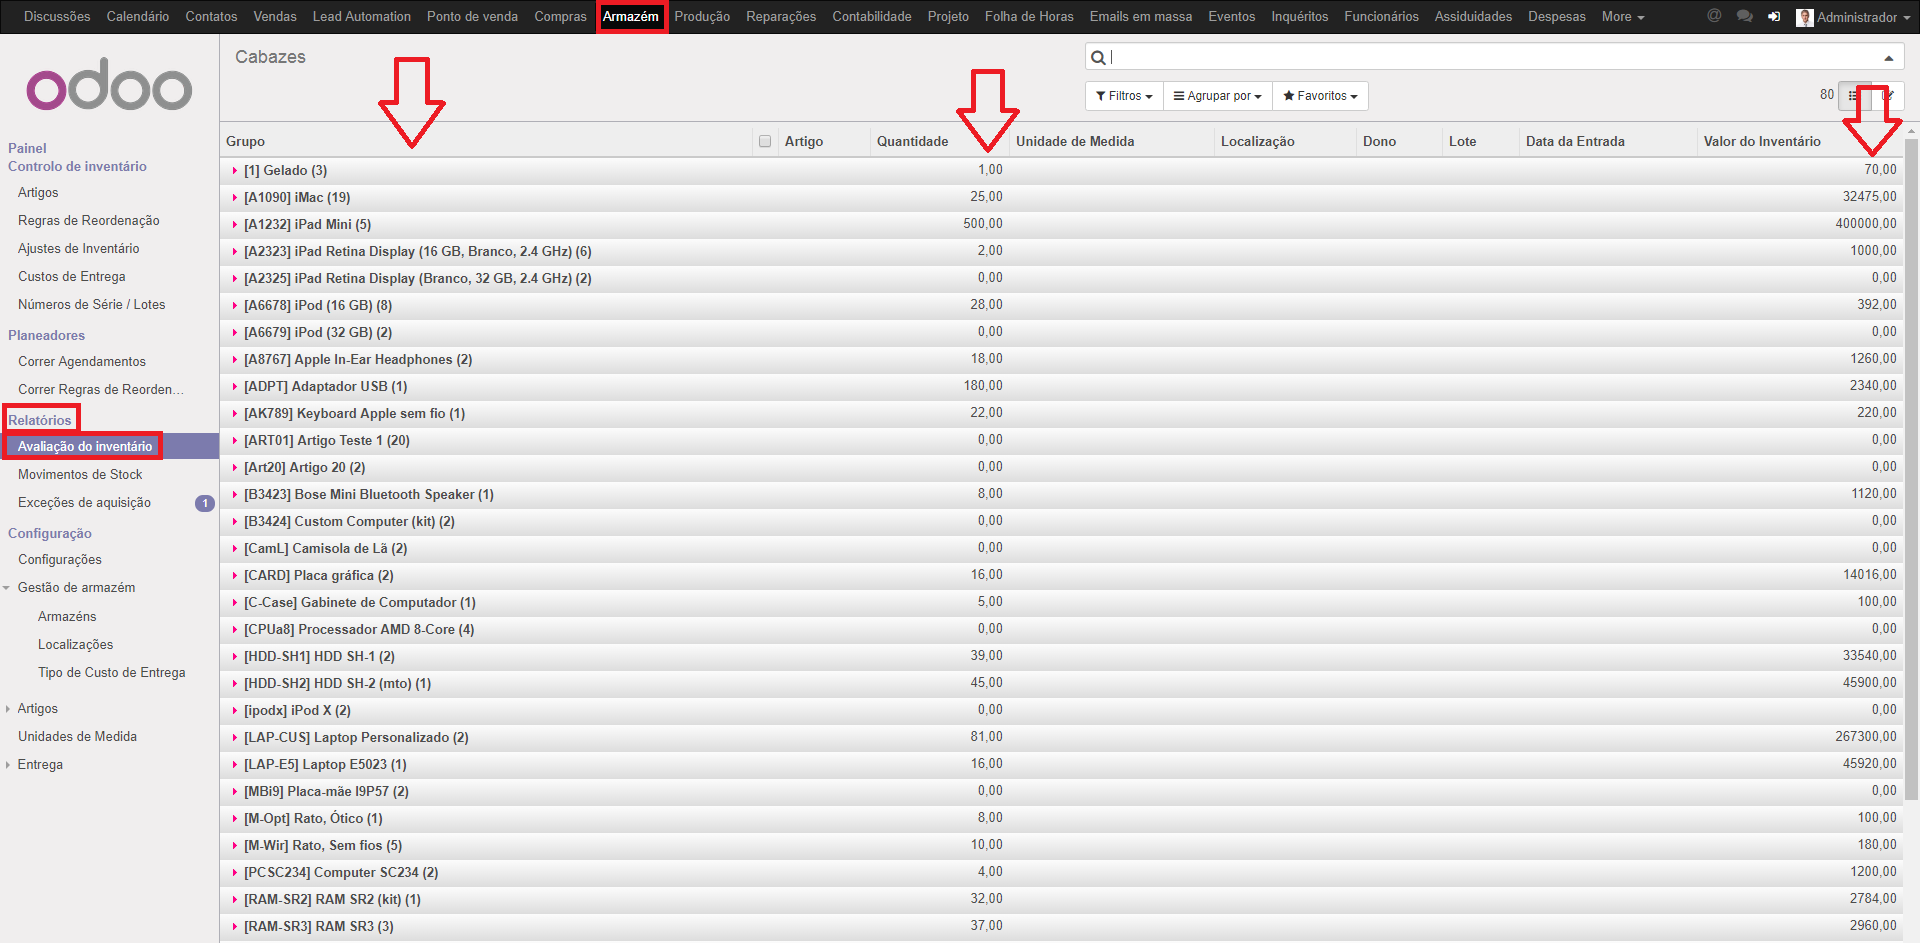Viewport: 1920px width, 943px height.
Task: Collapse the Gestão de armazém menu section
Action: 7,588
